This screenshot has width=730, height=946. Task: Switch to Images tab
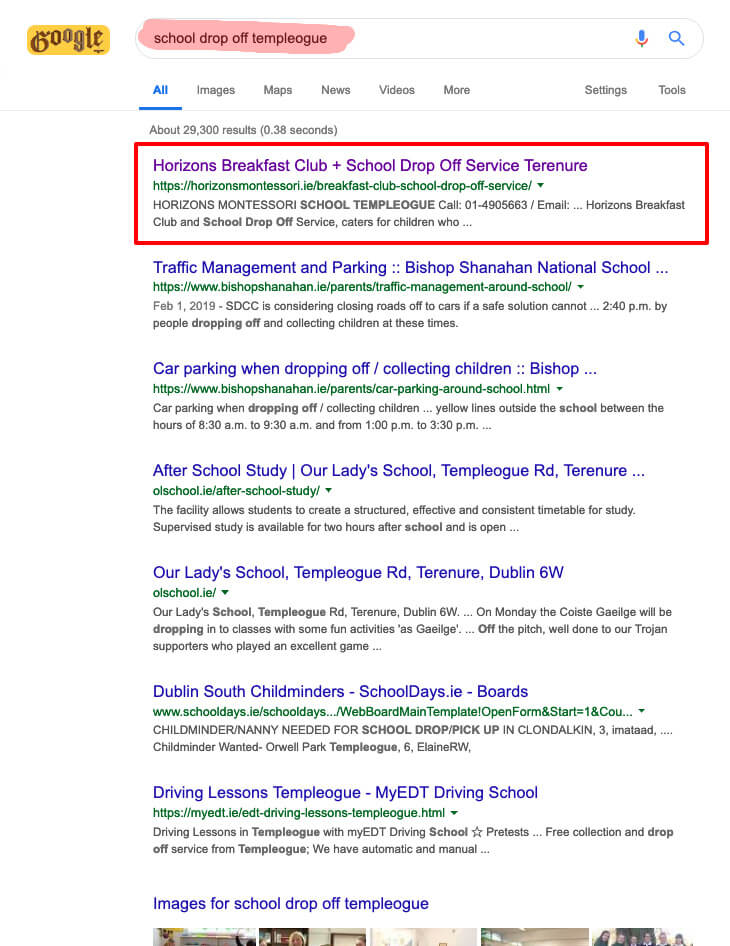(x=215, y=90)
